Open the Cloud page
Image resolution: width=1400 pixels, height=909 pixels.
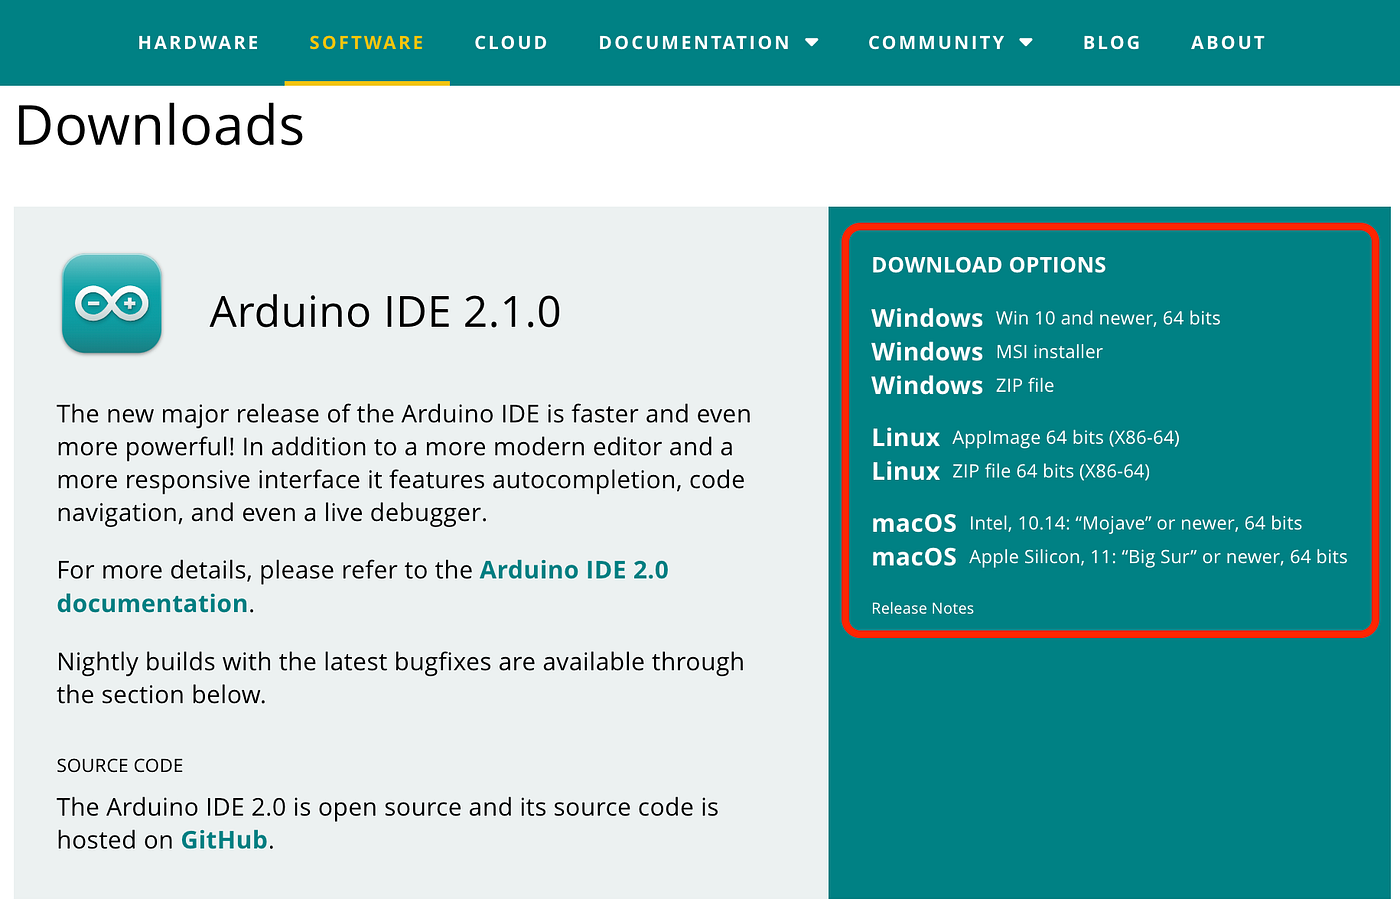pyautogui.click(x=511, y=42)
